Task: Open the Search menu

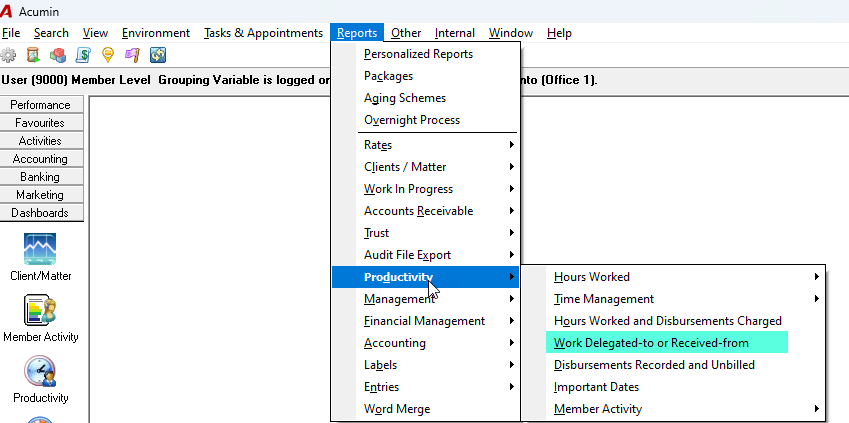Action: click(x=51, y=33)
